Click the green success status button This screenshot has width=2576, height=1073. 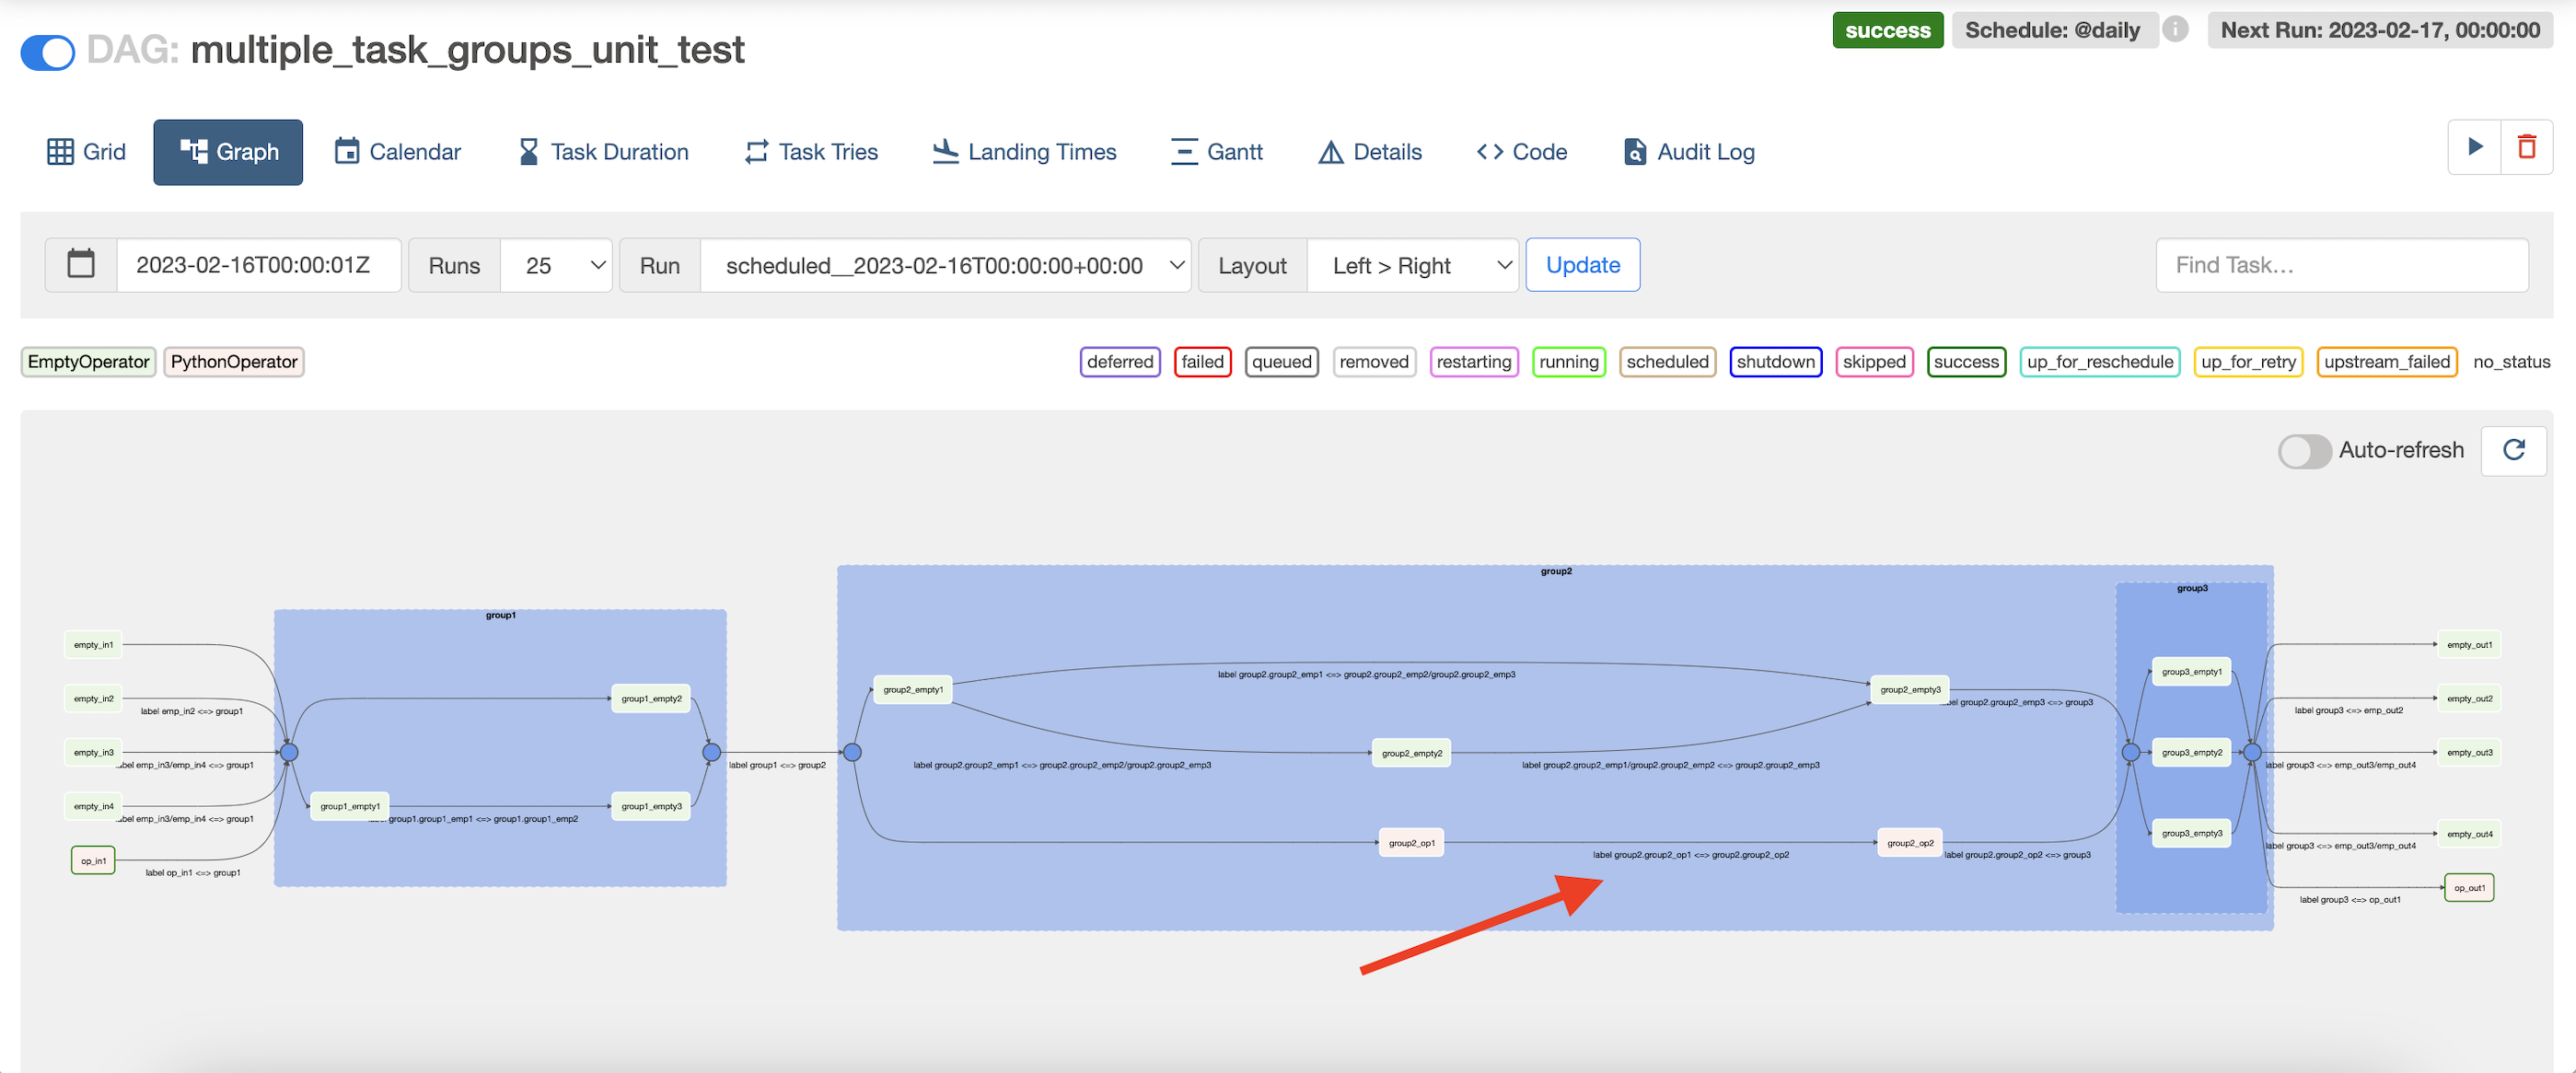coord(1887,30)
